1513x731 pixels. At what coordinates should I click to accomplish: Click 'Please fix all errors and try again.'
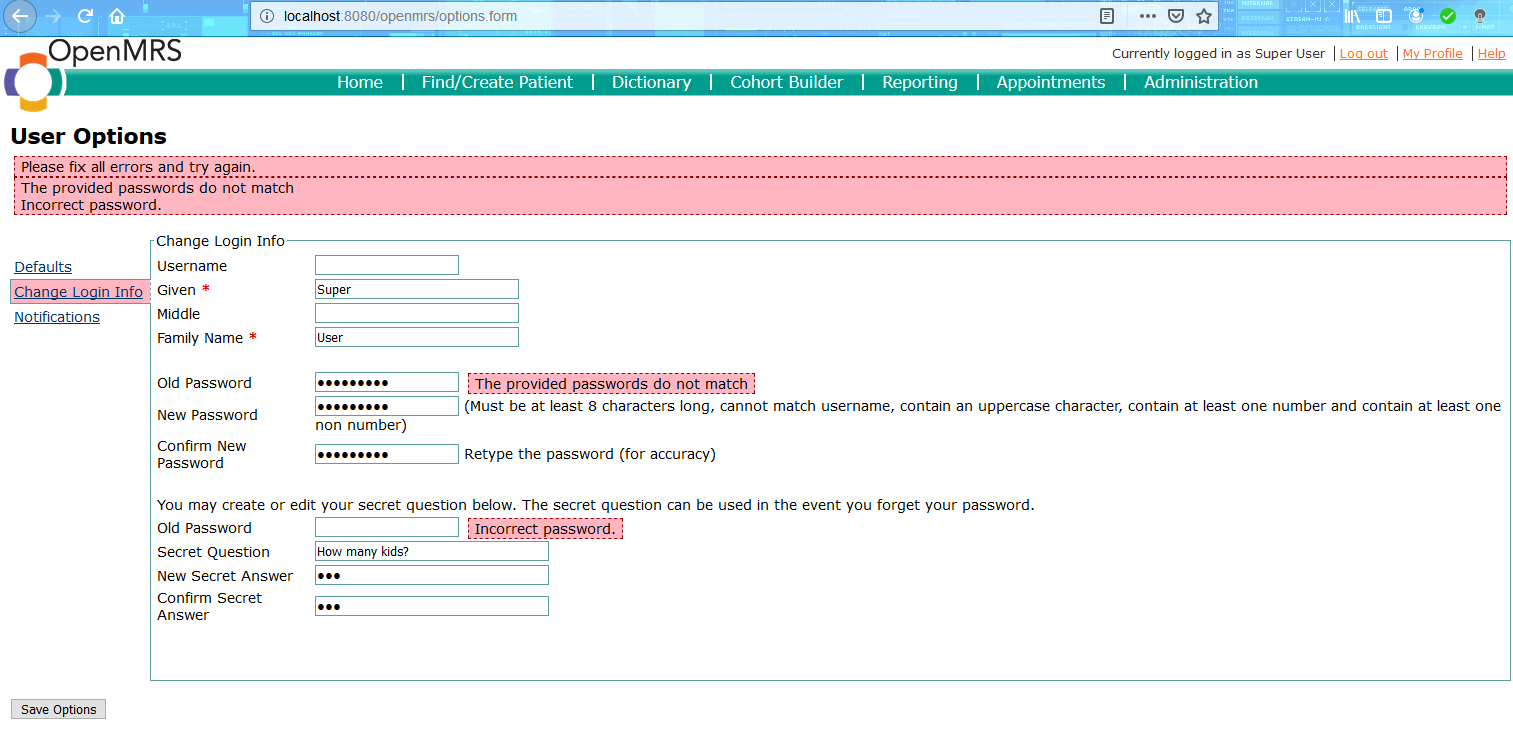point(138,167)
